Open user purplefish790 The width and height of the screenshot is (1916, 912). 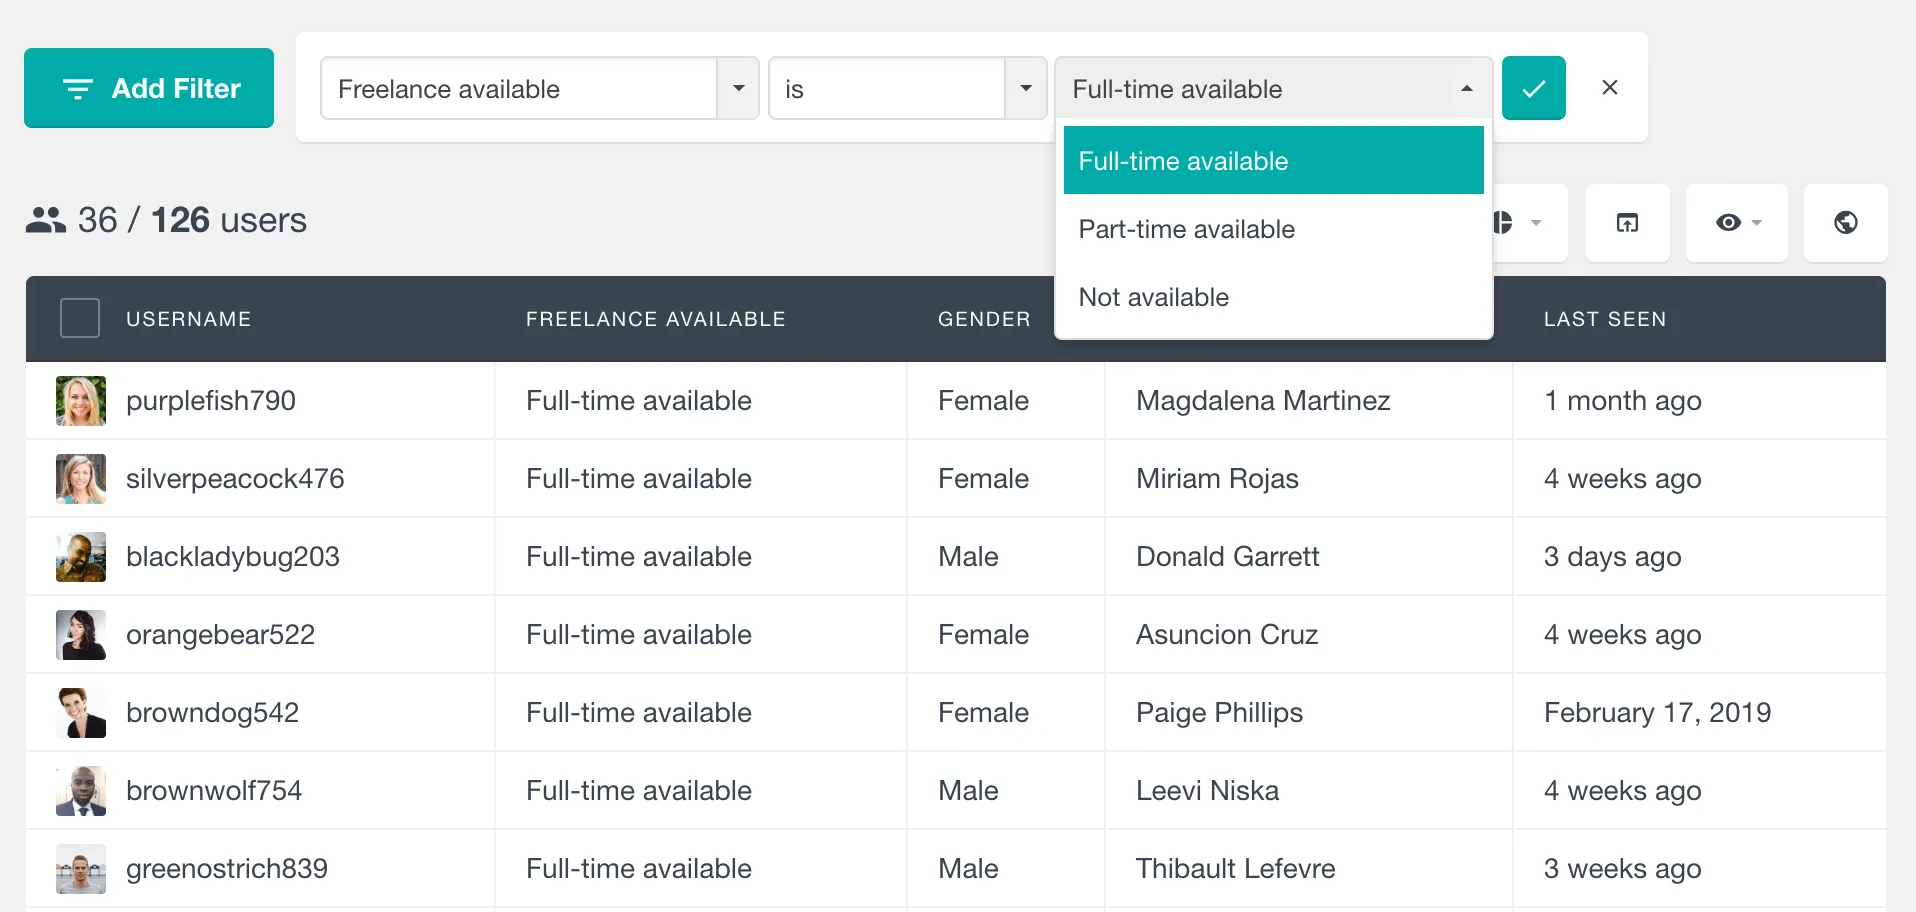point(211,401)
